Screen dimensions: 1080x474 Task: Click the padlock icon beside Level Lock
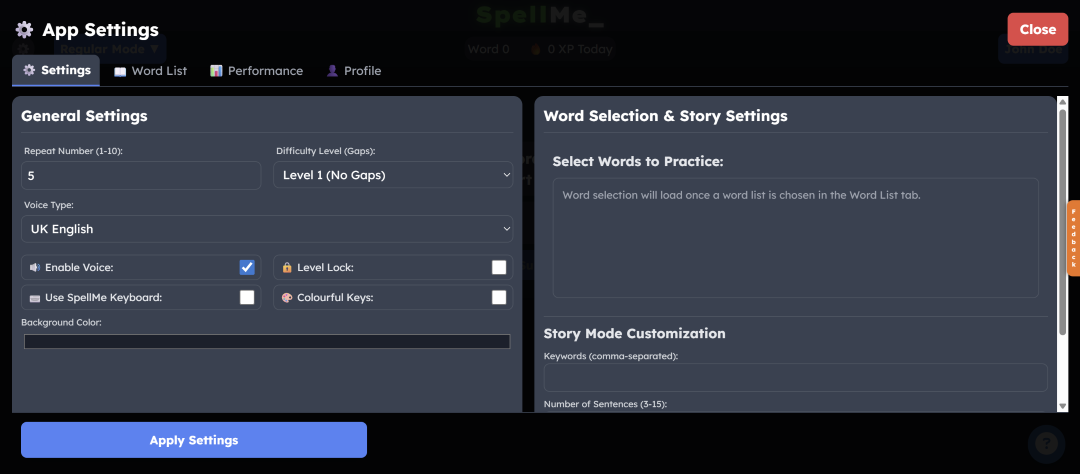pyautogui.click(x=287, y=267)
